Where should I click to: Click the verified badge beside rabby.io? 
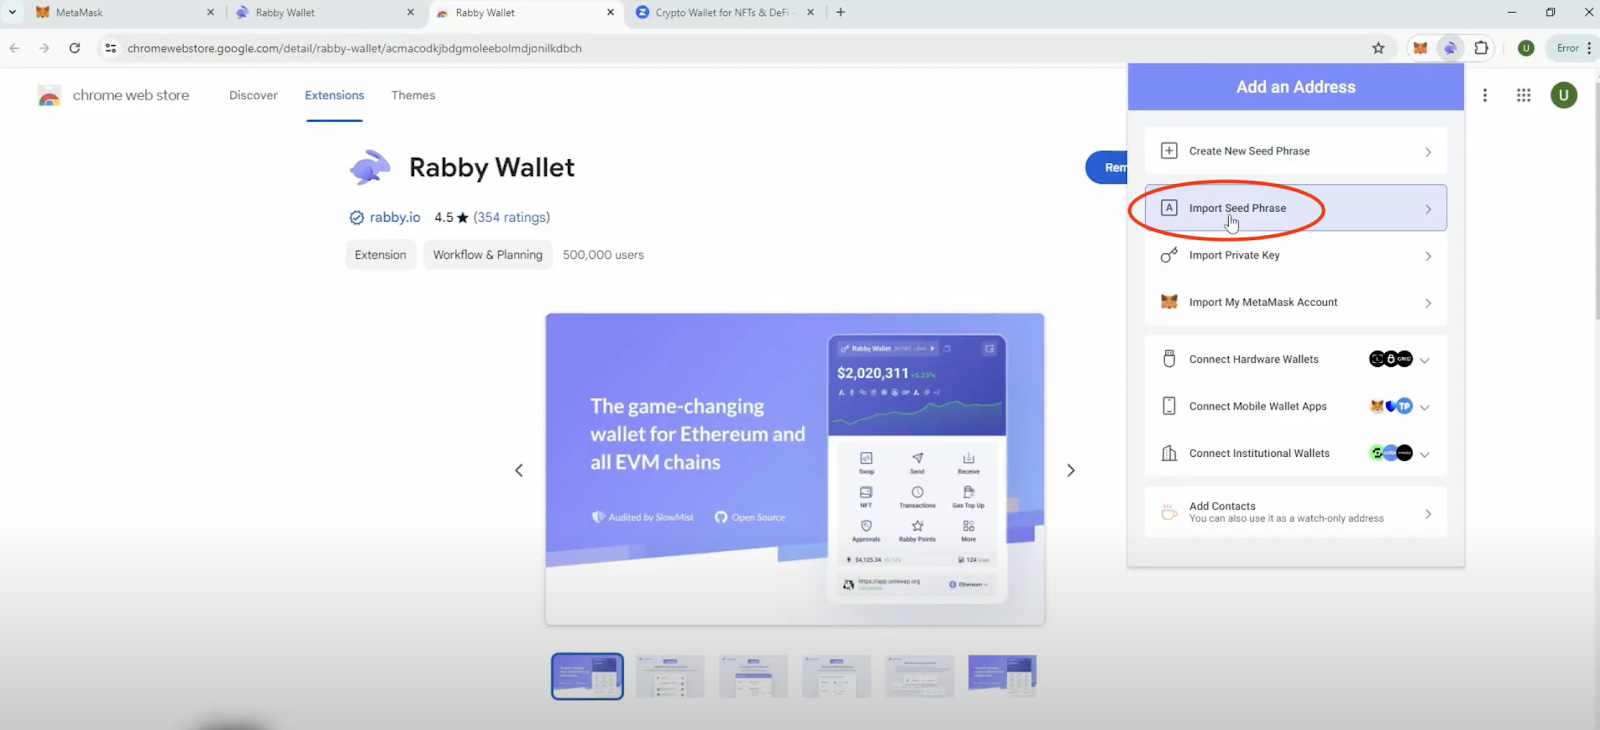(356, 217)
